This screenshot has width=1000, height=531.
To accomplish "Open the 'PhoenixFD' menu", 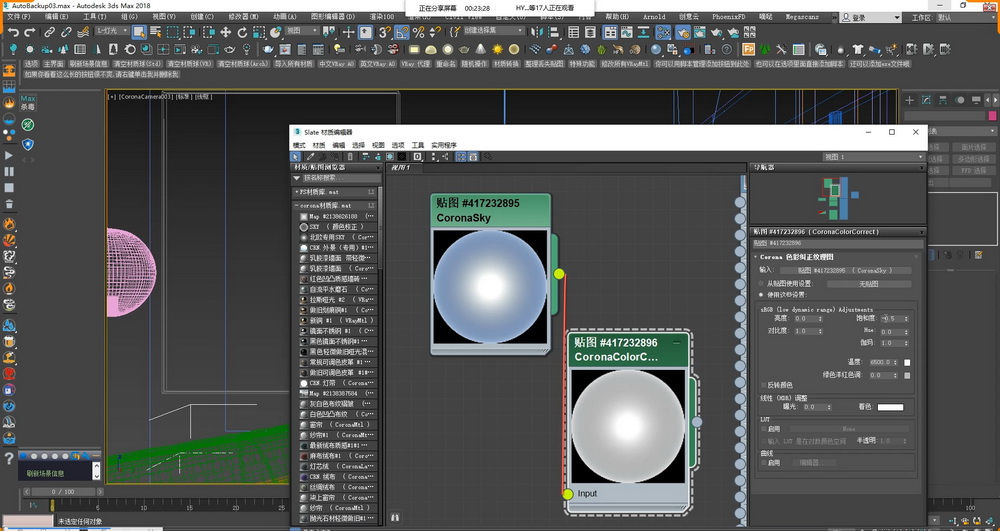I will 728,17.
